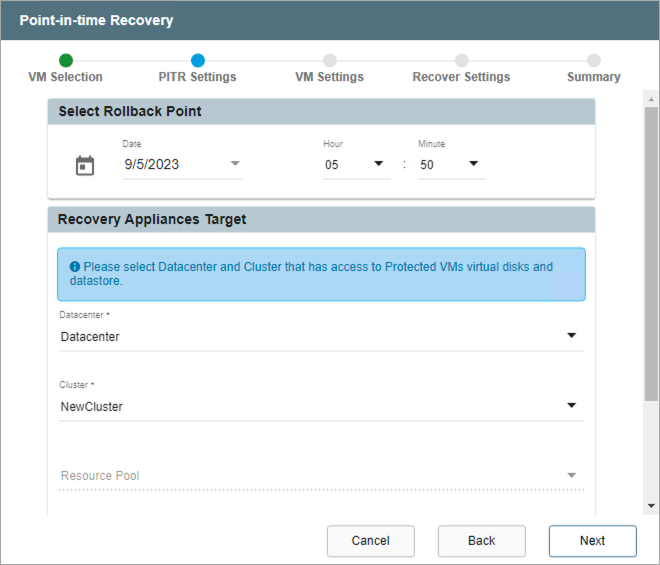Expand the Resource Pool dropdown
660x565 pixels.
[x=320, y=476]
